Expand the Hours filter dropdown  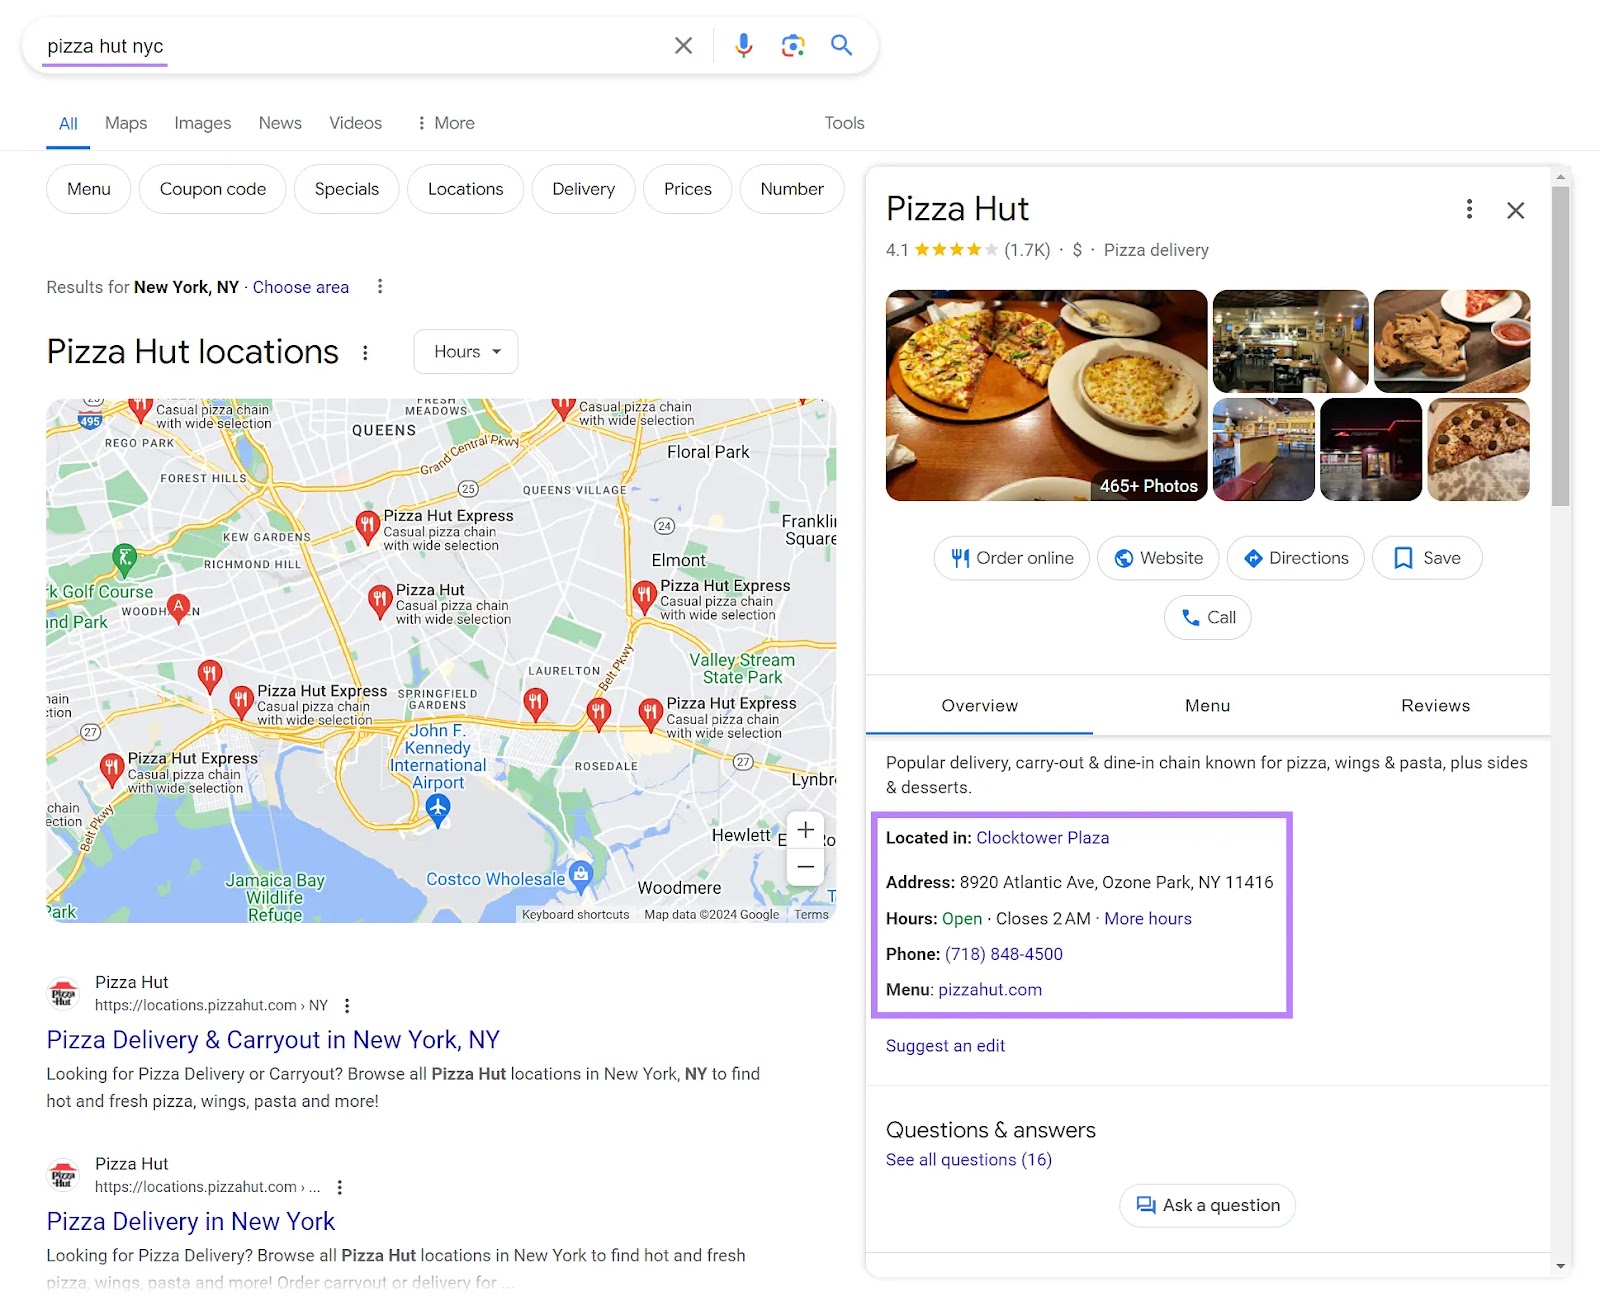pos(466,352)
